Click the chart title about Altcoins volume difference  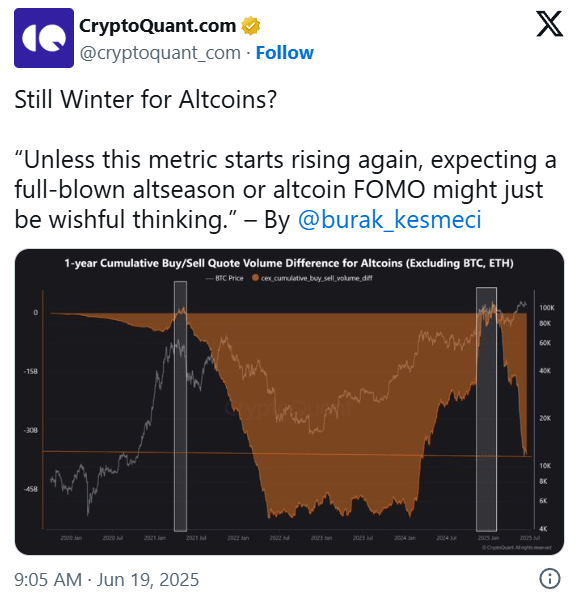(x=289, y=263)
